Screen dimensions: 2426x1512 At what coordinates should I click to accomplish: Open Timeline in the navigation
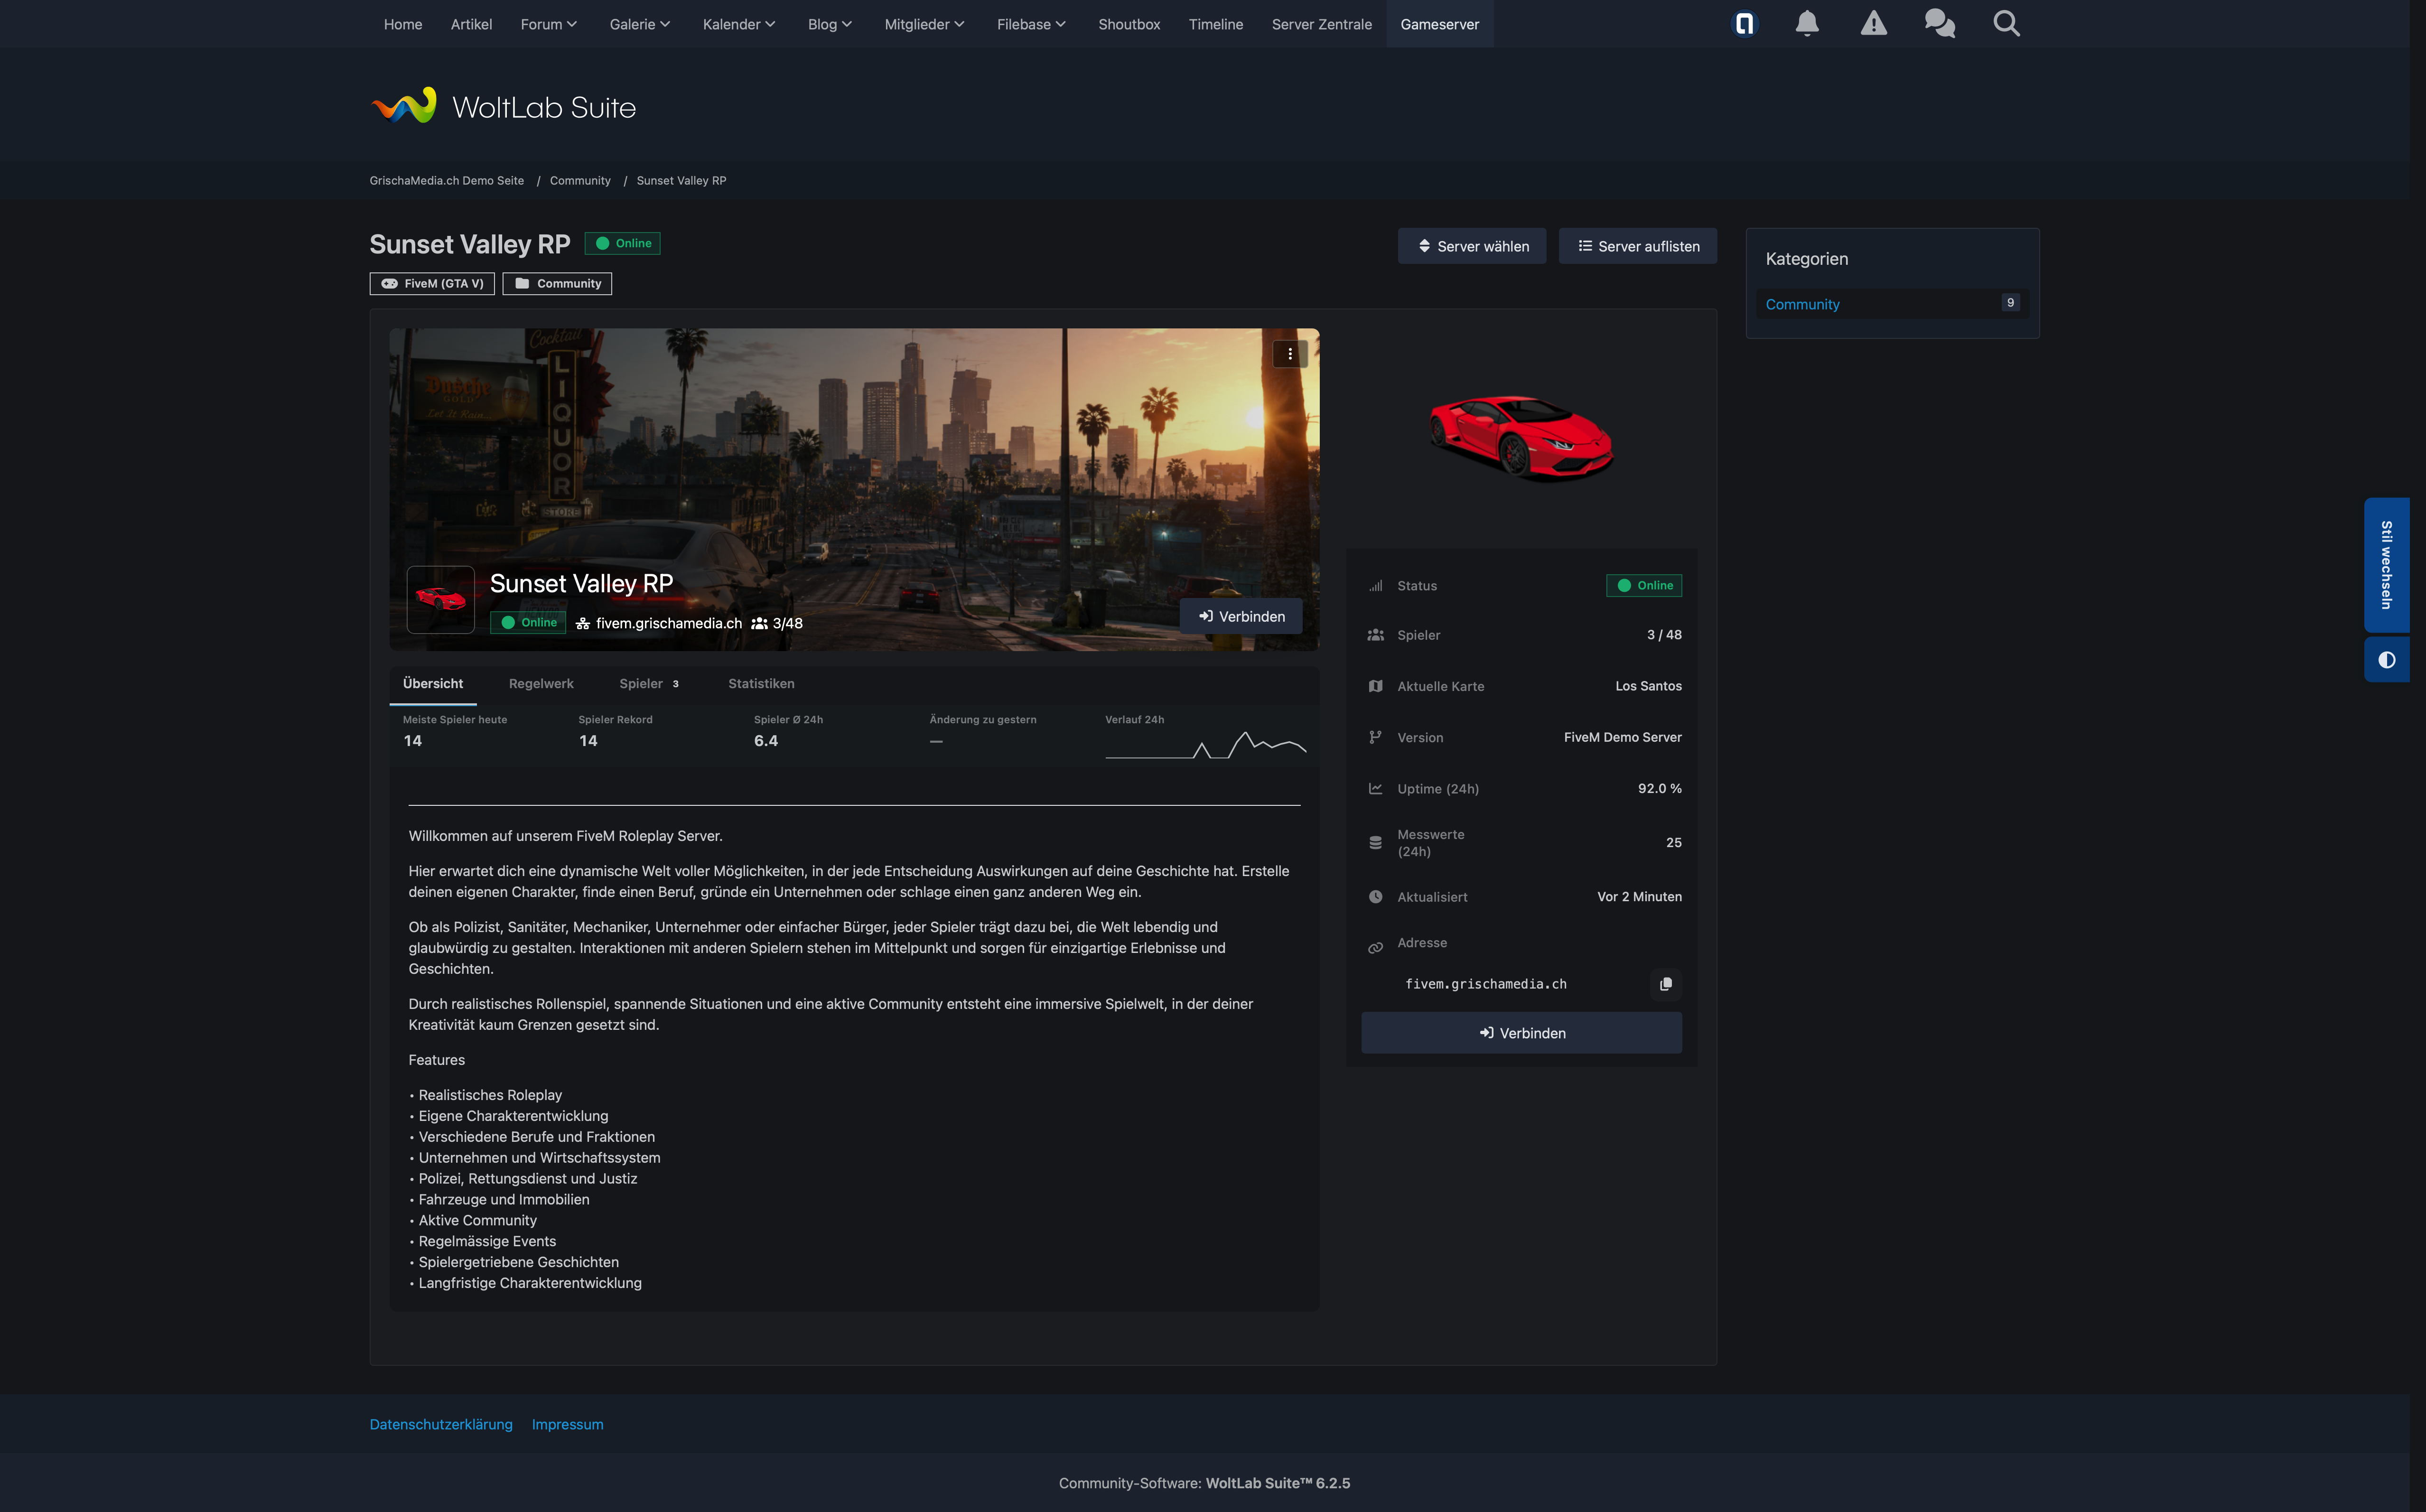(x=1216, y=24)
